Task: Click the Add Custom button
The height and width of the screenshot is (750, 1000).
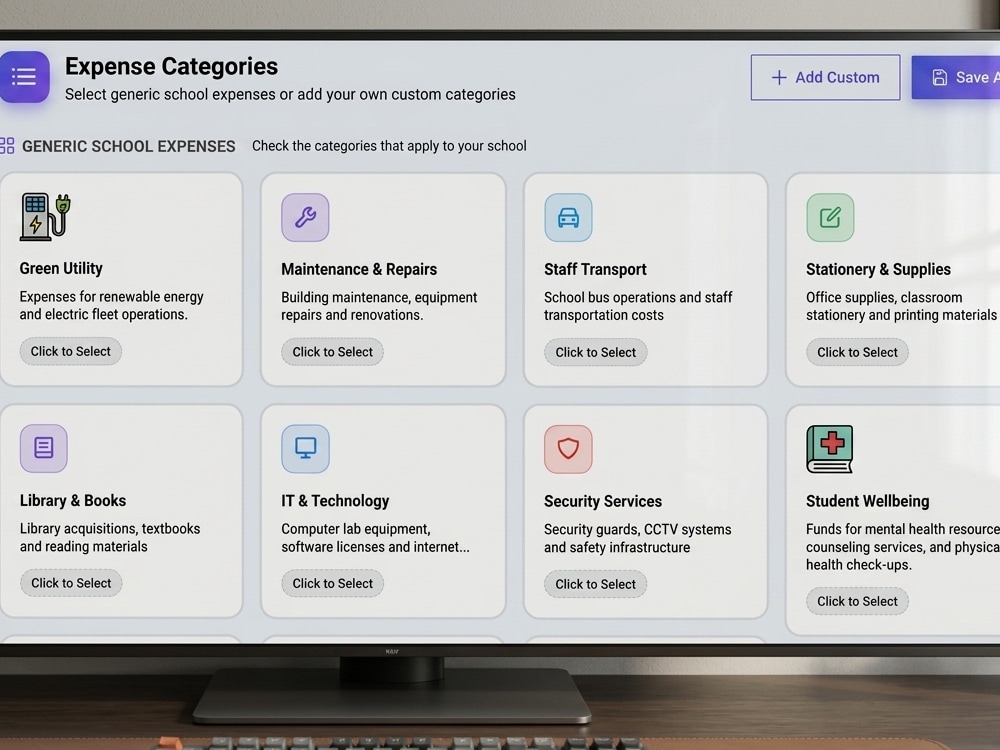Action: click(x=825, y=77)
